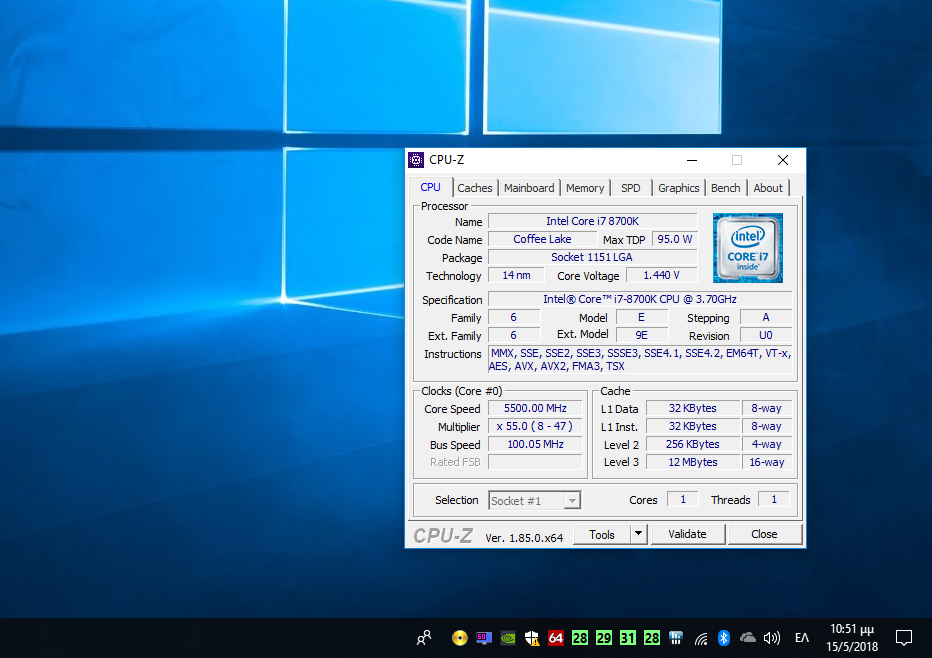Open Windows Defender shield tray icon
932x658 pixels.
[x=532, y=638]
